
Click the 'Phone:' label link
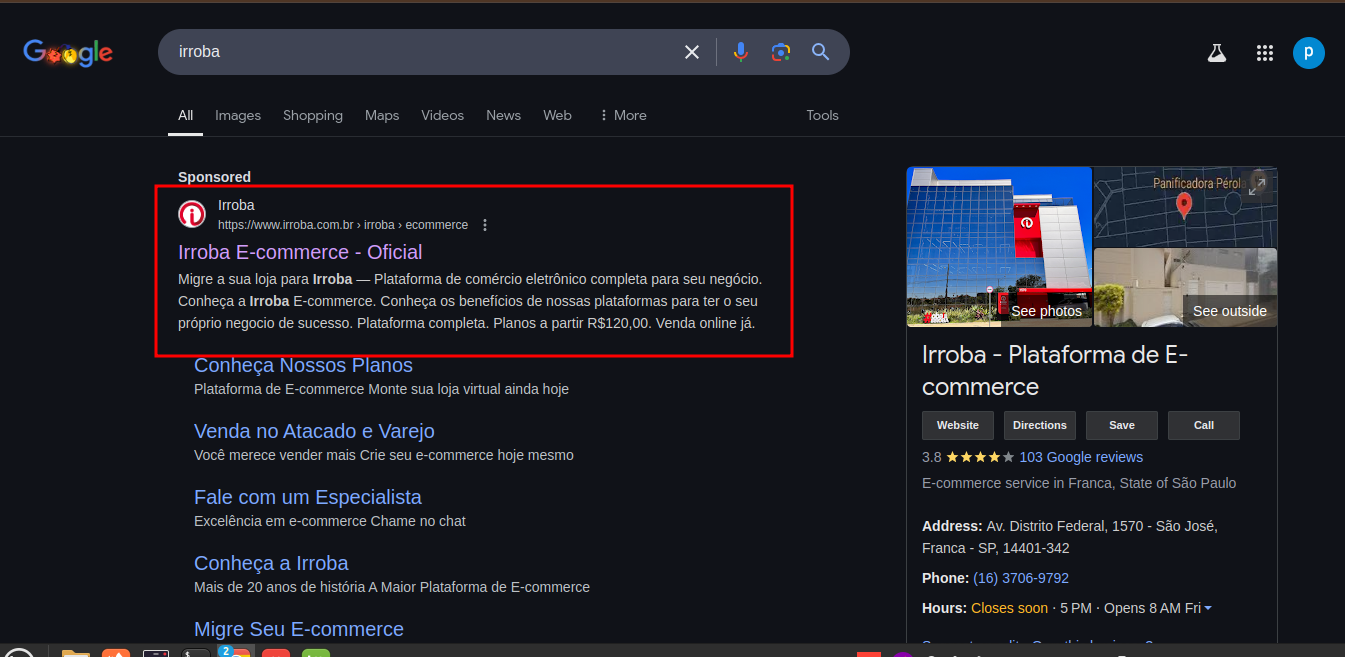pos(945,578)
